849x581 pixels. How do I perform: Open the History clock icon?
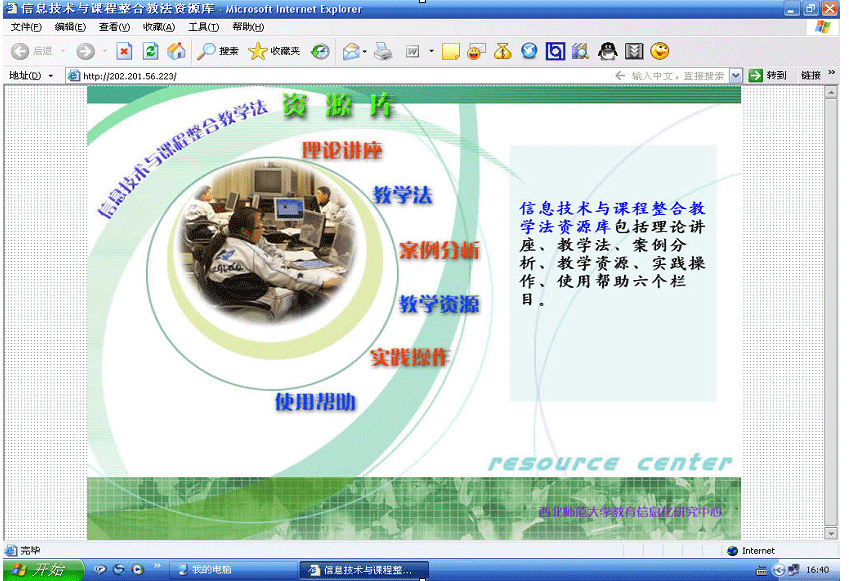click(320, 51)
